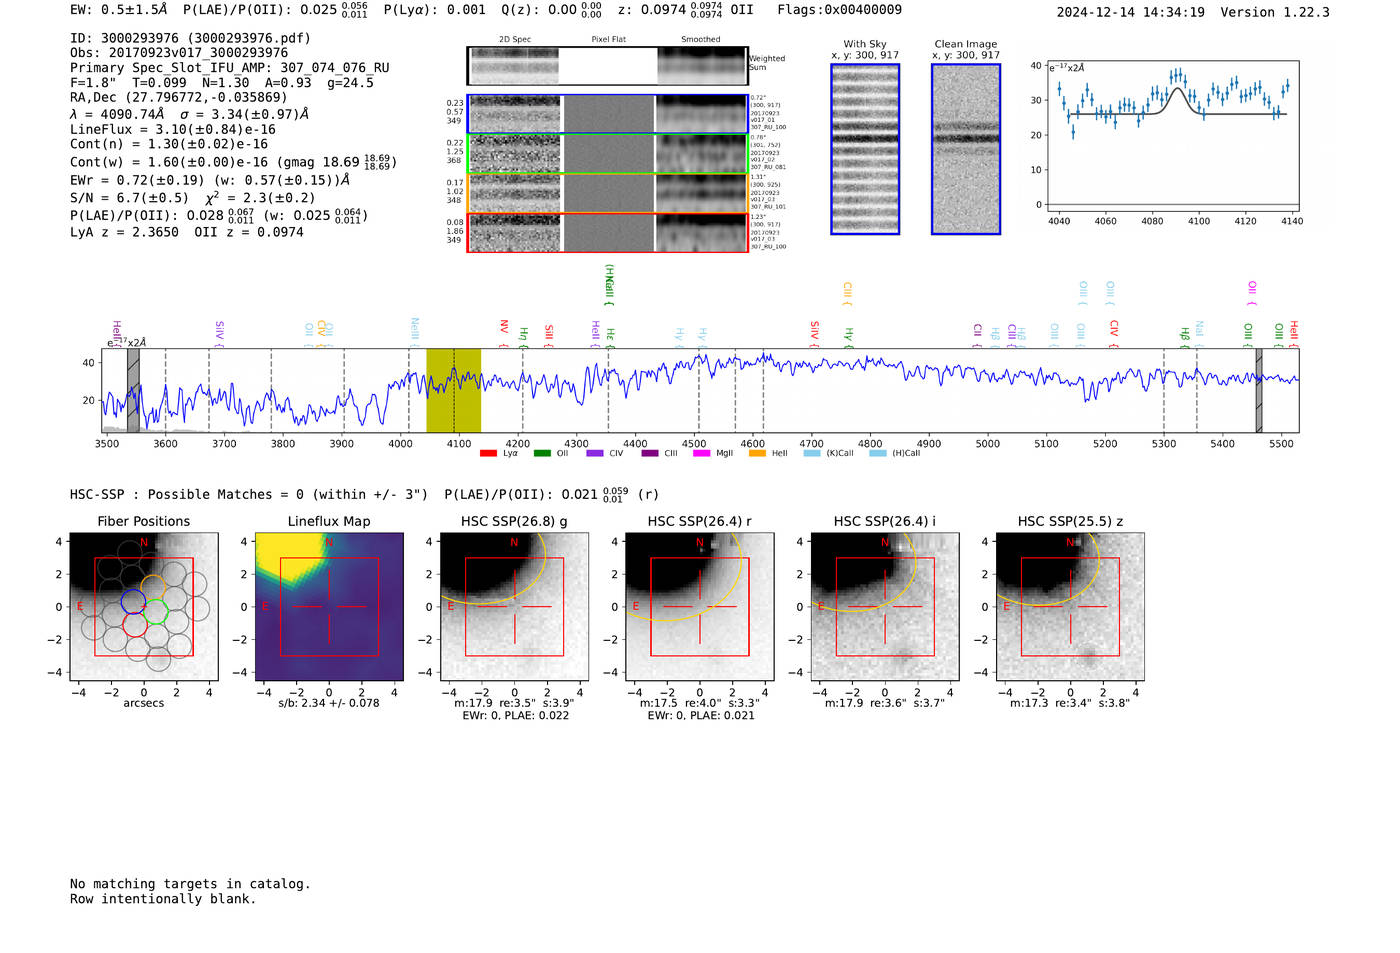
Task: Click the magenta MgII legend swatch
Action: (701, 454)
